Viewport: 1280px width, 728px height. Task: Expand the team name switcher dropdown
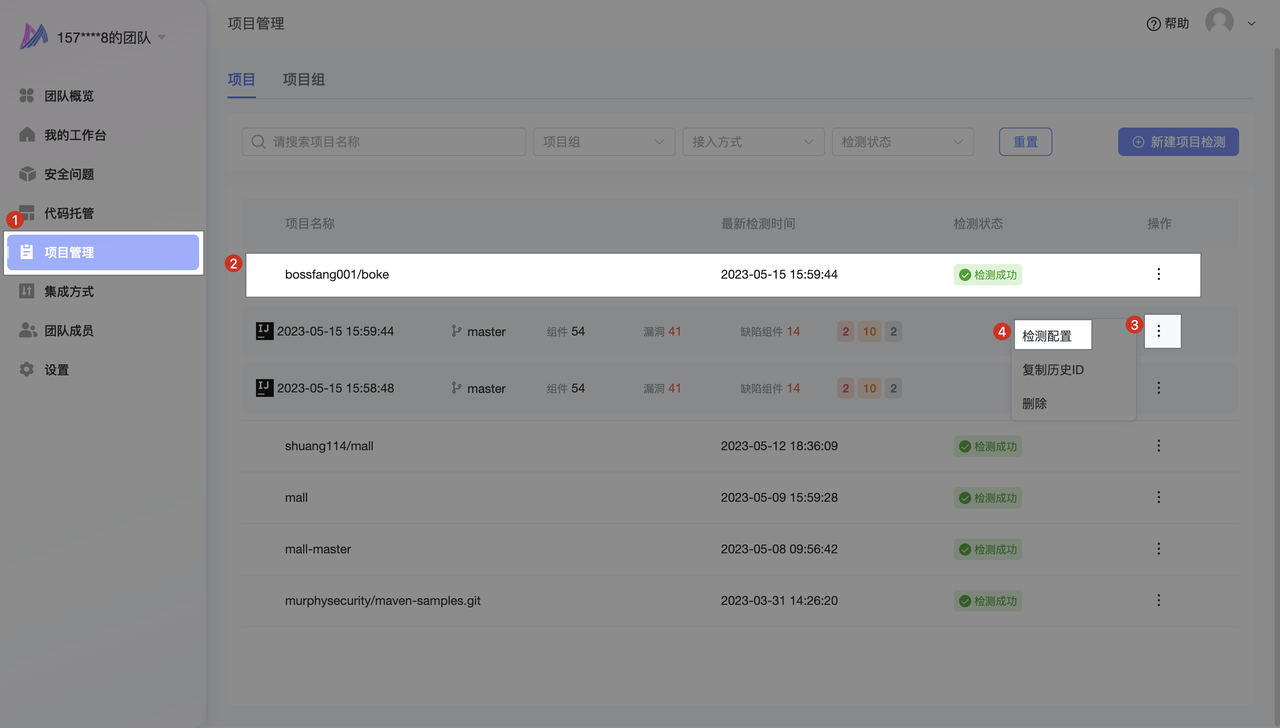pos(161,38)
